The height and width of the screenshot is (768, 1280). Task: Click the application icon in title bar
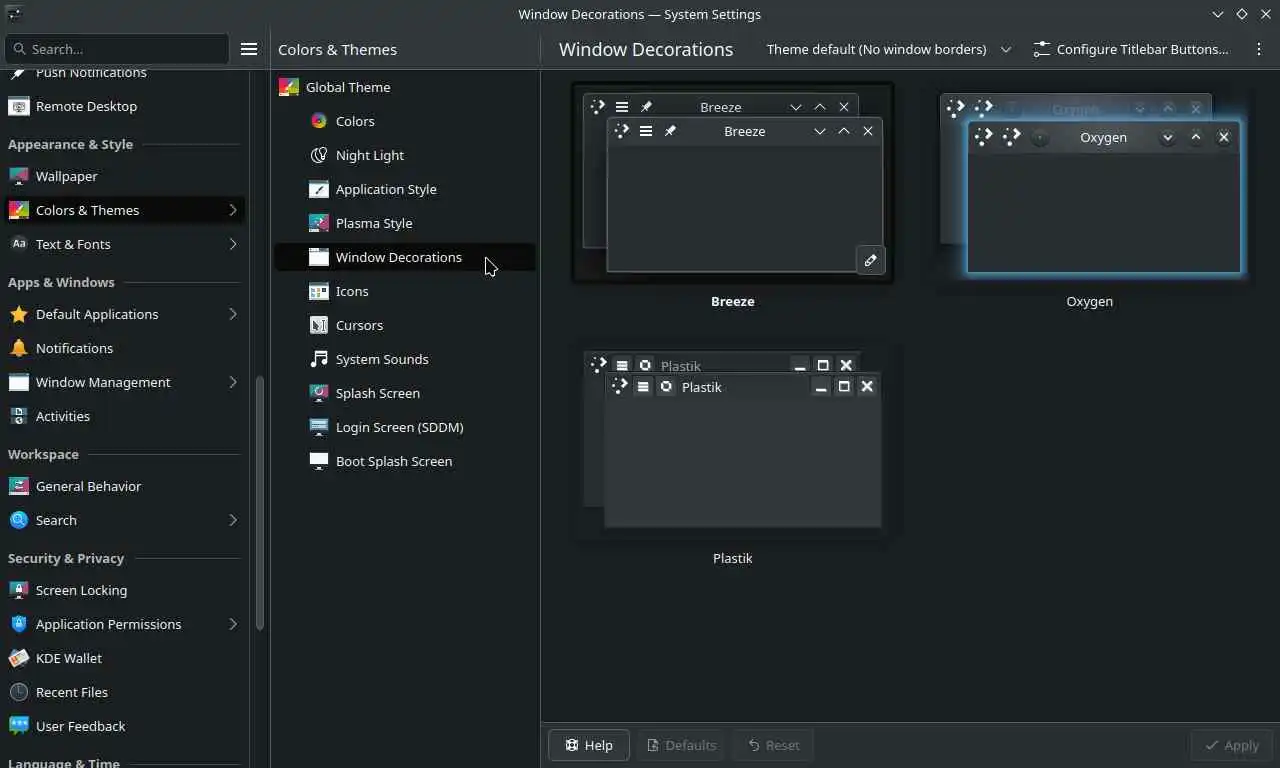pyautogui.click(x=14, y=14)
